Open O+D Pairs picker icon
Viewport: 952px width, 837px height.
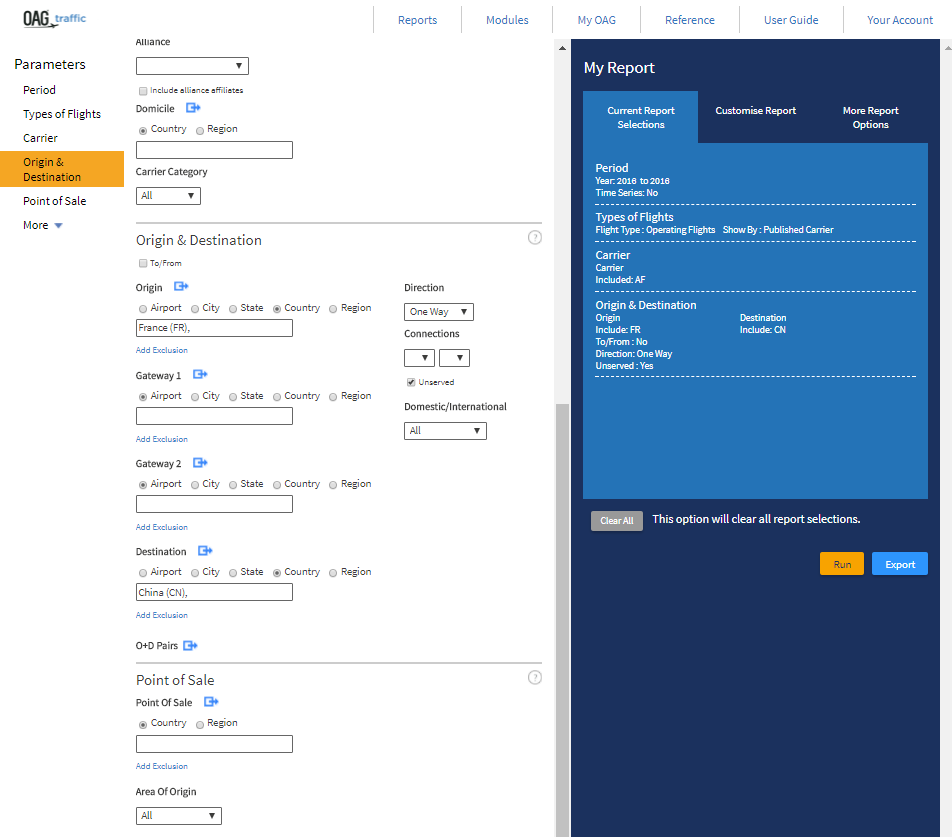(x=191, y=645)
